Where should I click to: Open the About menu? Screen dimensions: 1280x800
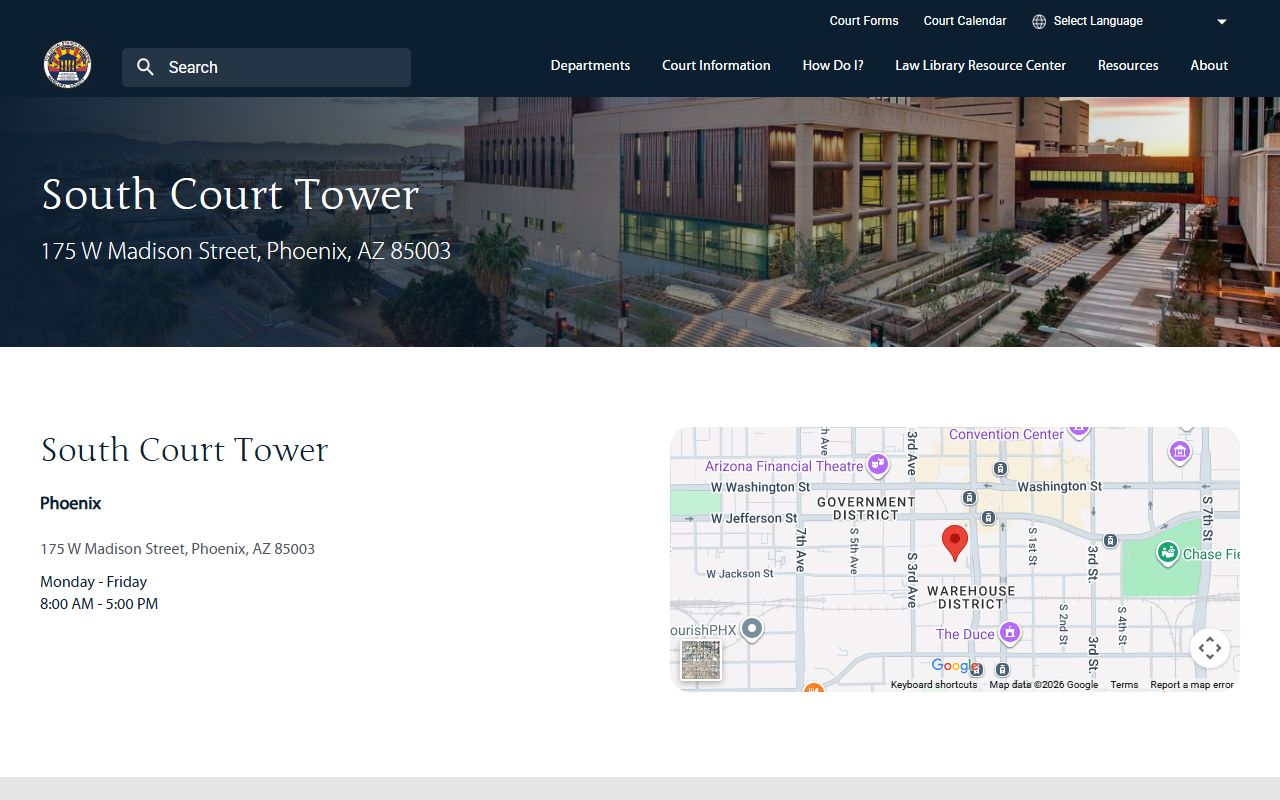[1209, 65]
